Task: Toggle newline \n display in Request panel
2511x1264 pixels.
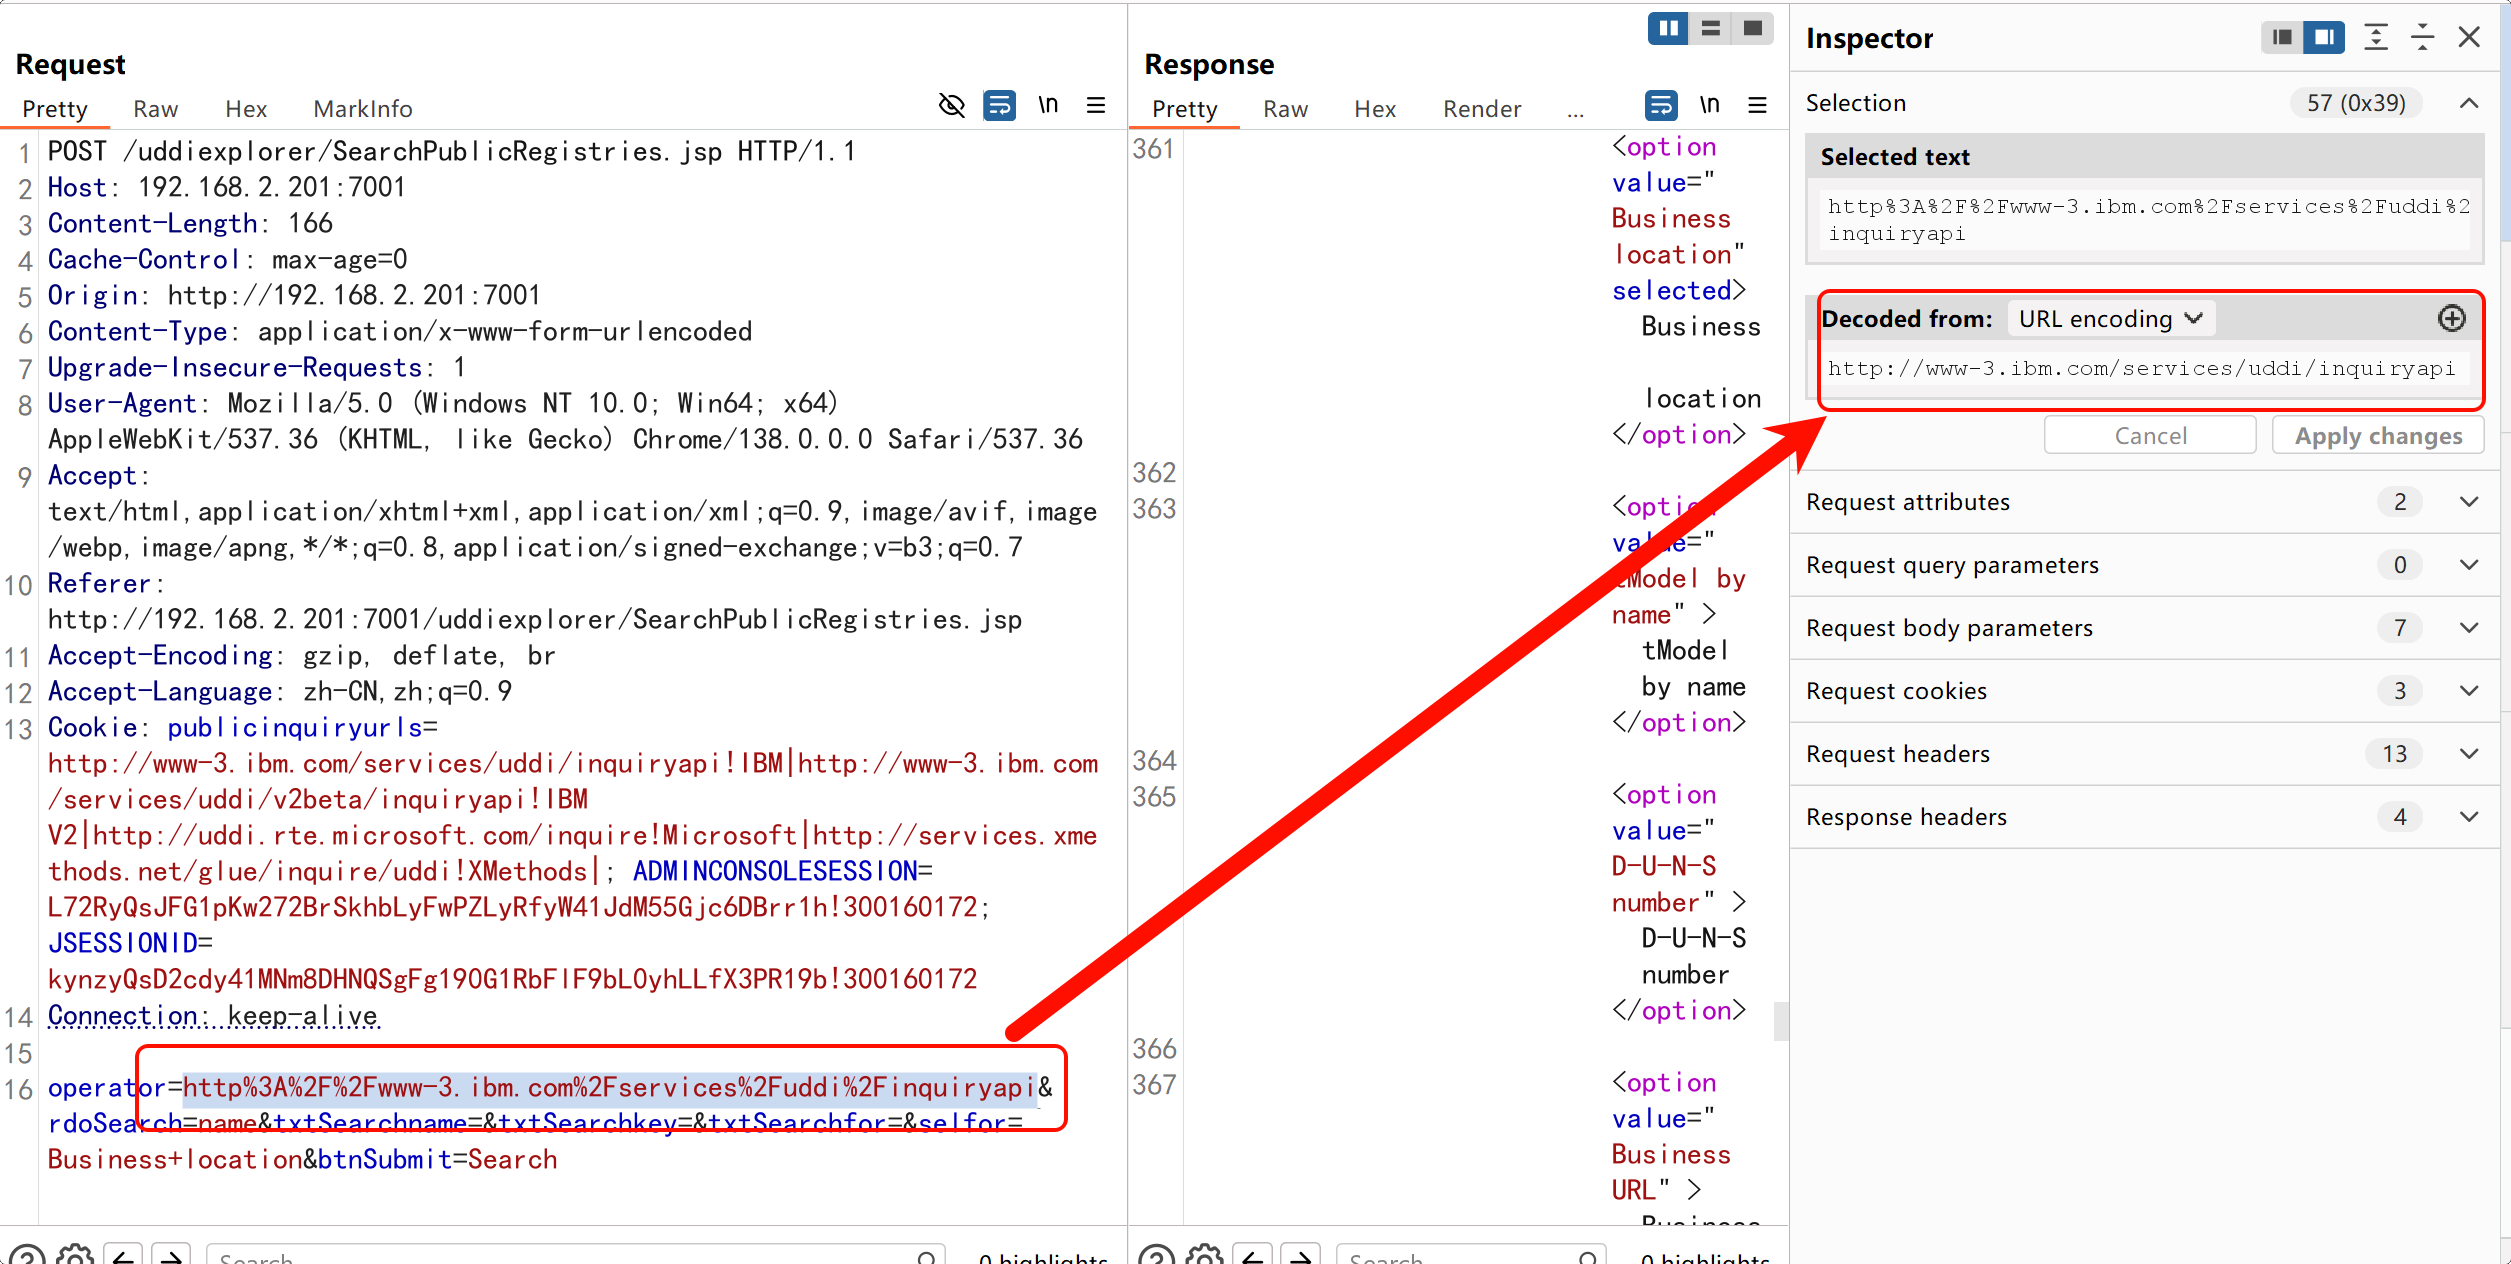Action: (1047, 105)
